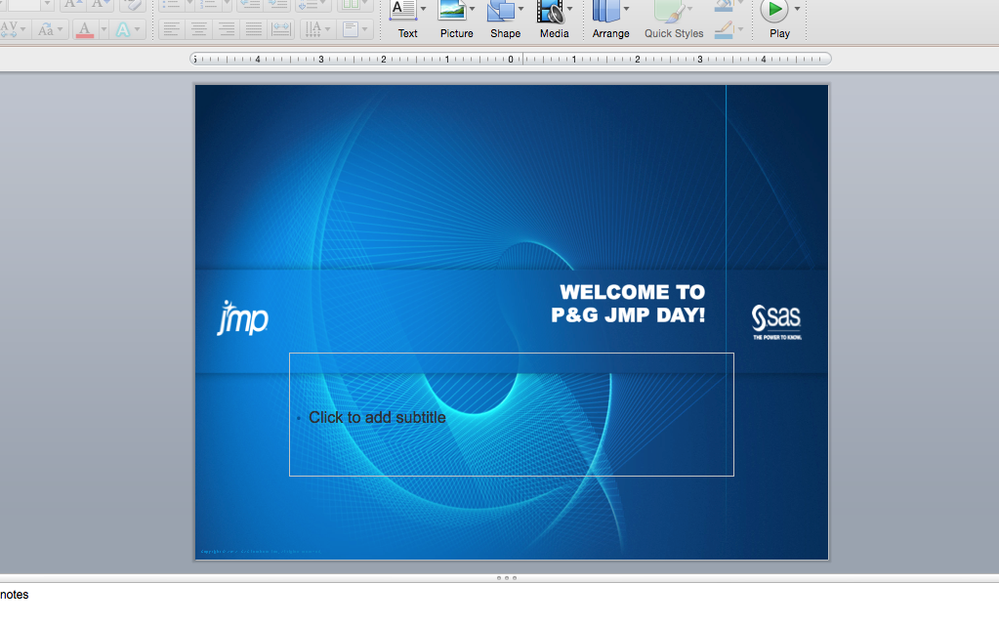The width and height of the screenshot is (999, 626).
Task: Open the Play dropdown arrow
Action: click(797, 9)
